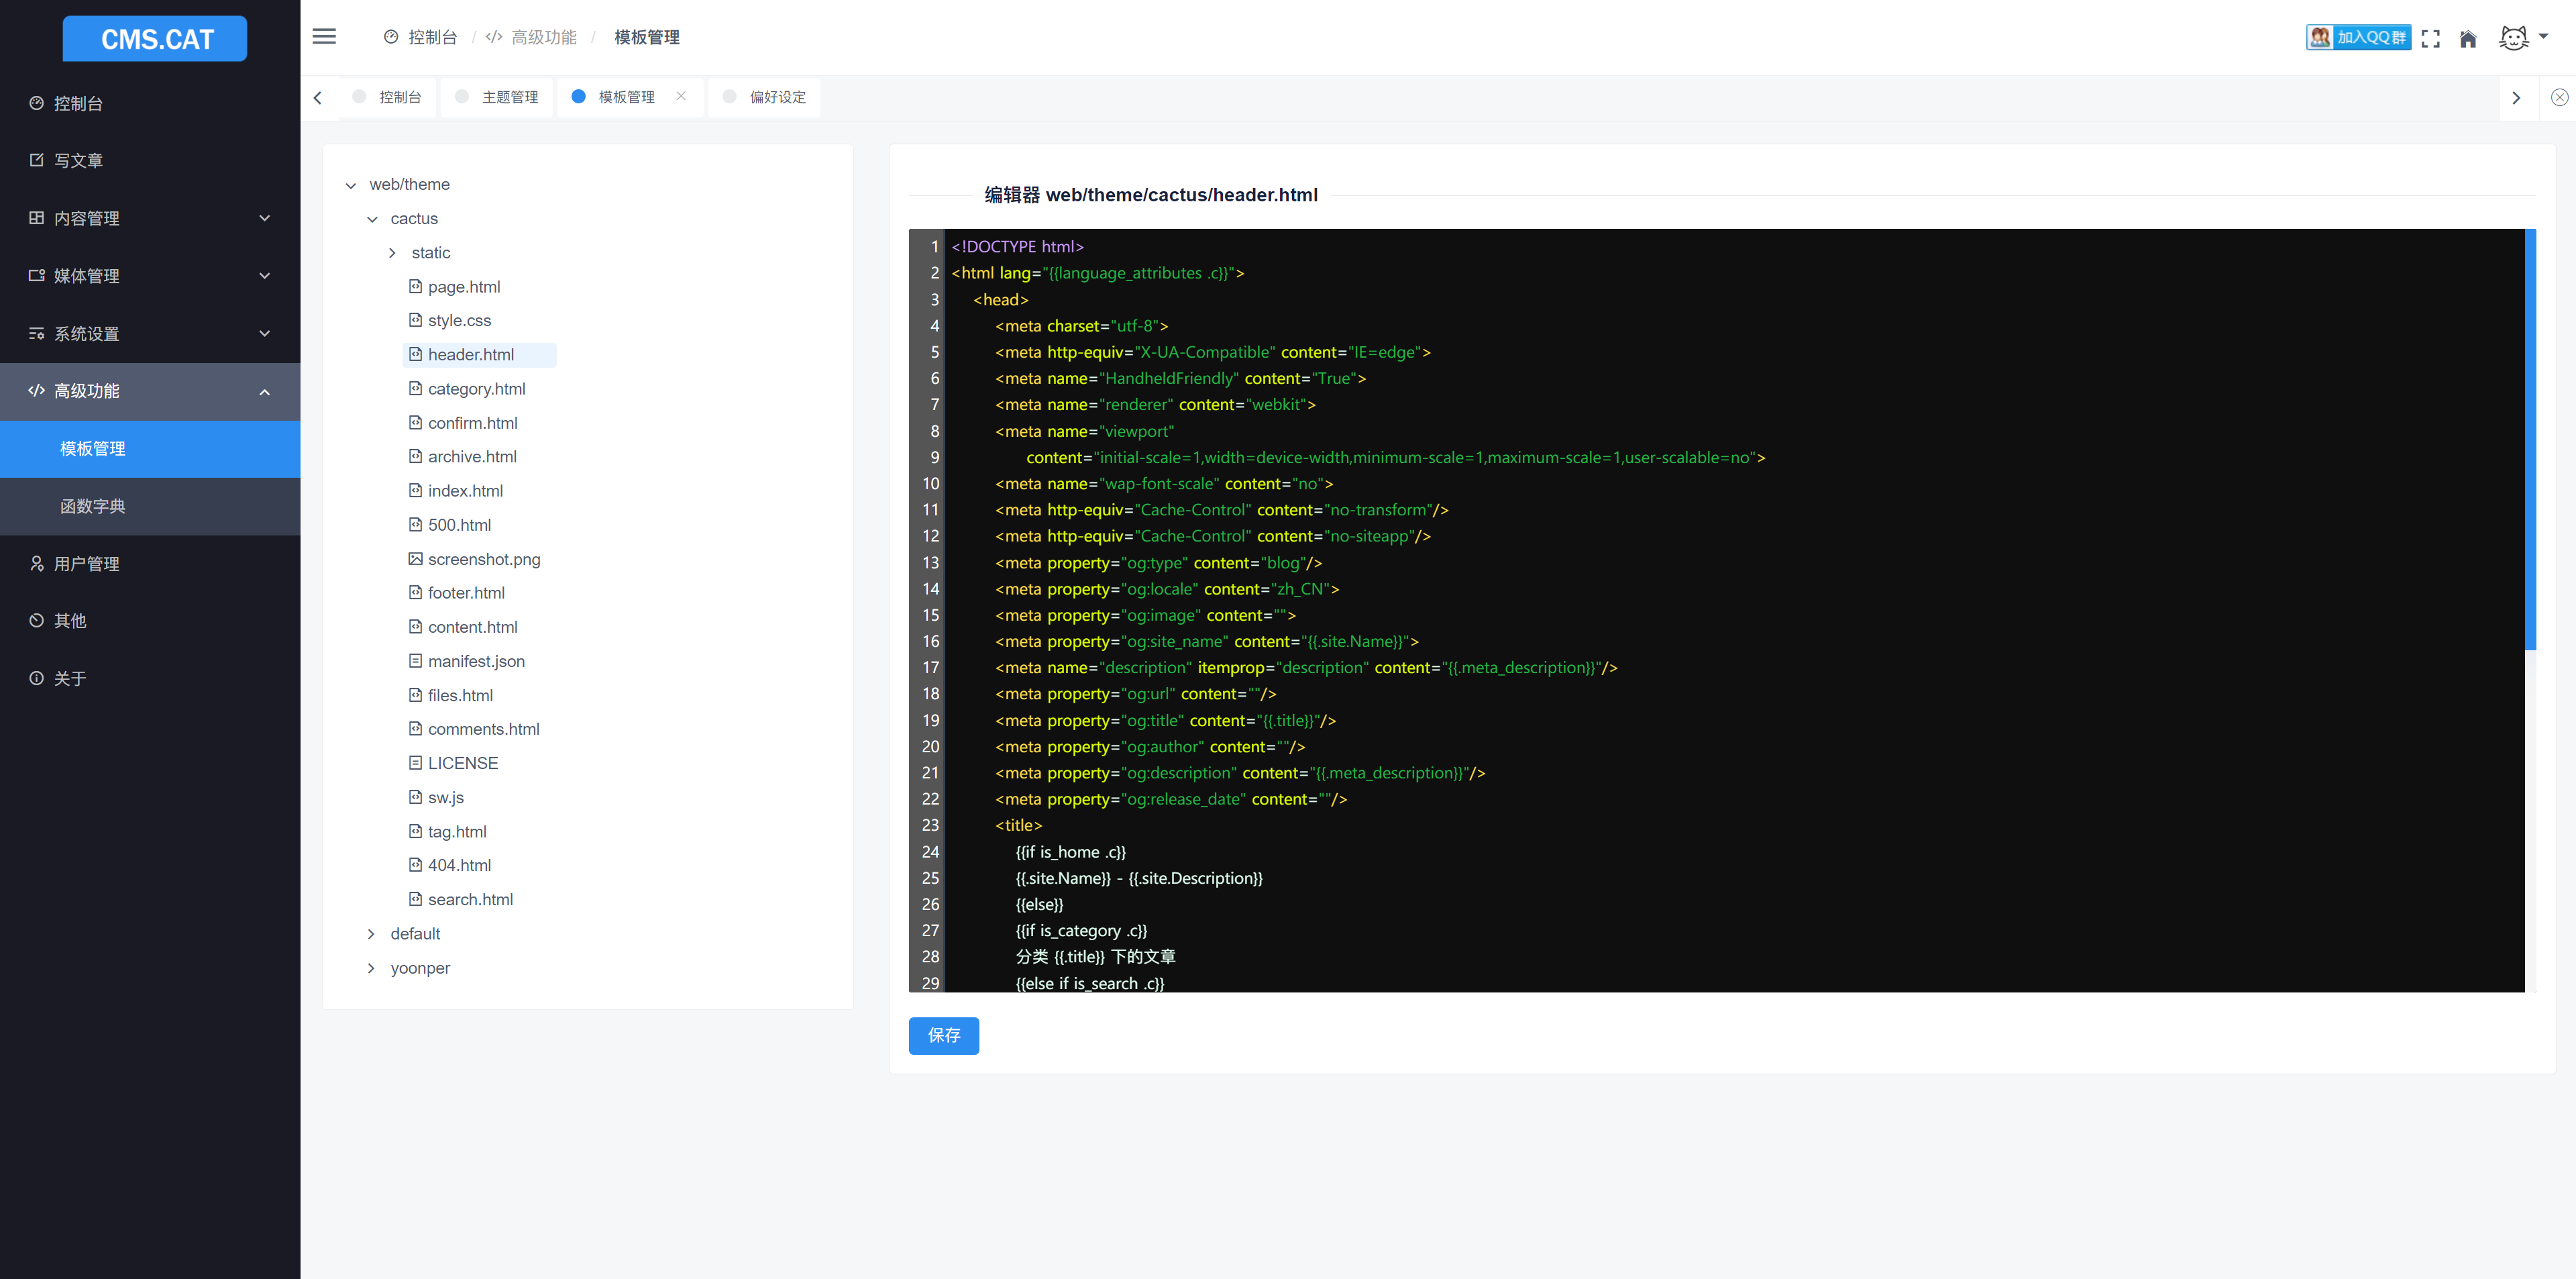Screen dimensions: 2576x1279
Task: Toggle fullscreen mode icon
Action: [2430, 38]
